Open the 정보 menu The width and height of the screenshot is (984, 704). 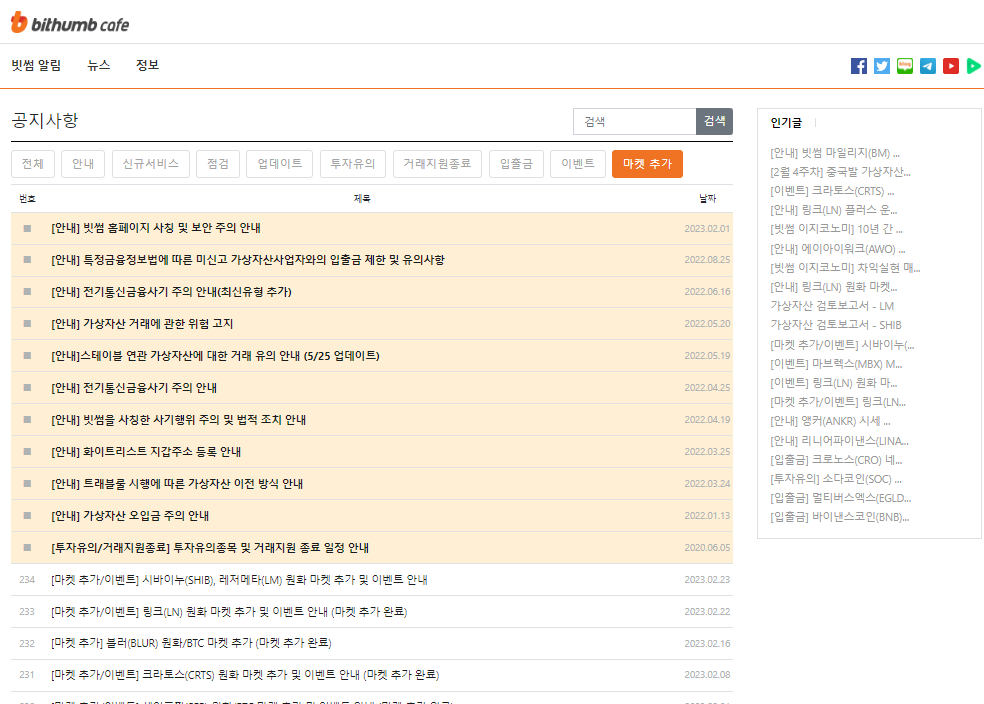pos(147,65)
